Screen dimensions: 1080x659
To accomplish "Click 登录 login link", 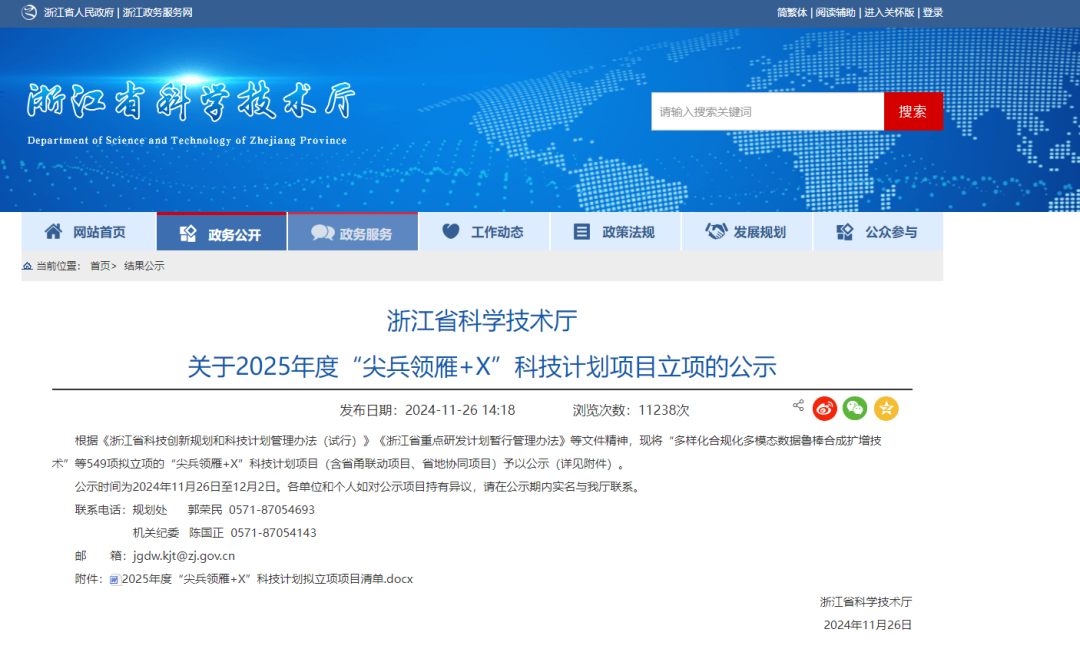I will (x=933, y=12).
